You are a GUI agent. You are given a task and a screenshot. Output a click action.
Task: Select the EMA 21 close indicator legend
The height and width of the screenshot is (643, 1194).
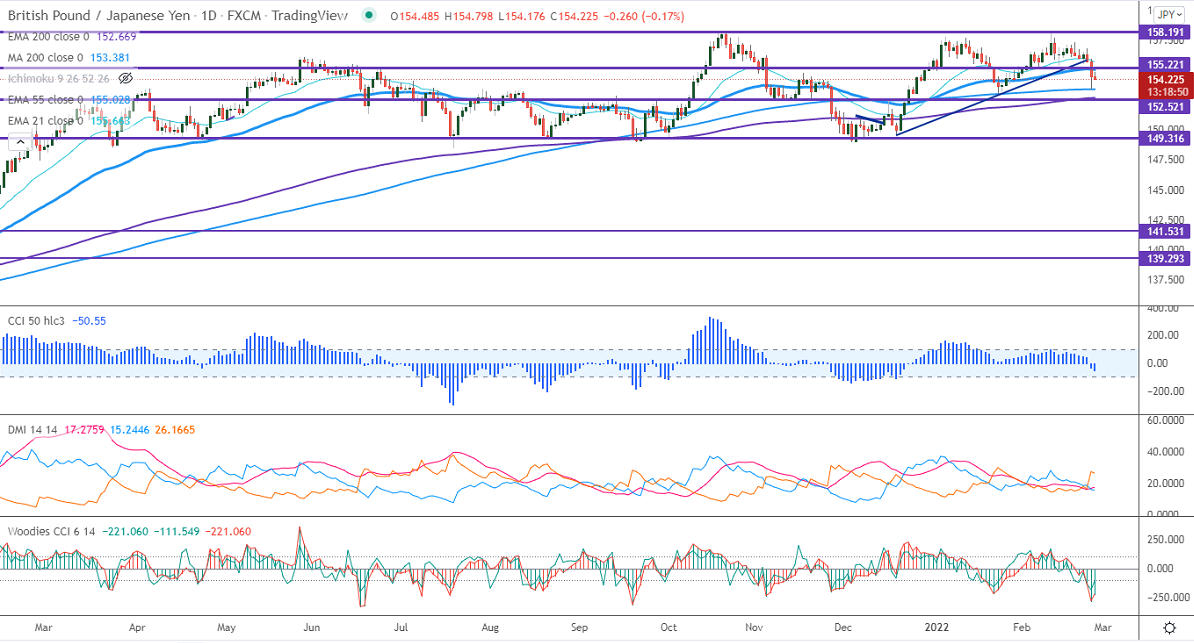[x=46, y=121]
